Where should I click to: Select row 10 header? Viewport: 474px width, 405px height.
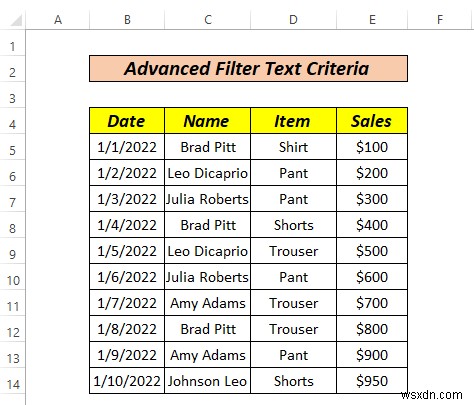click(13, 280)
